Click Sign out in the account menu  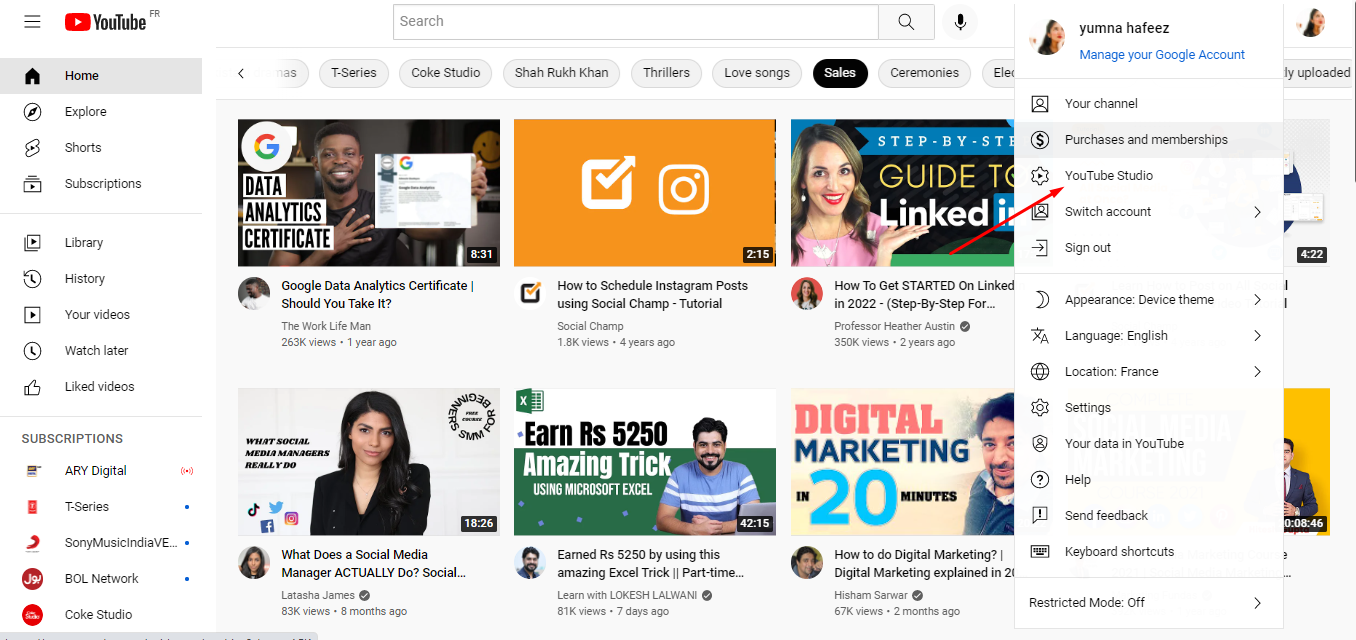click(1089, 247)
